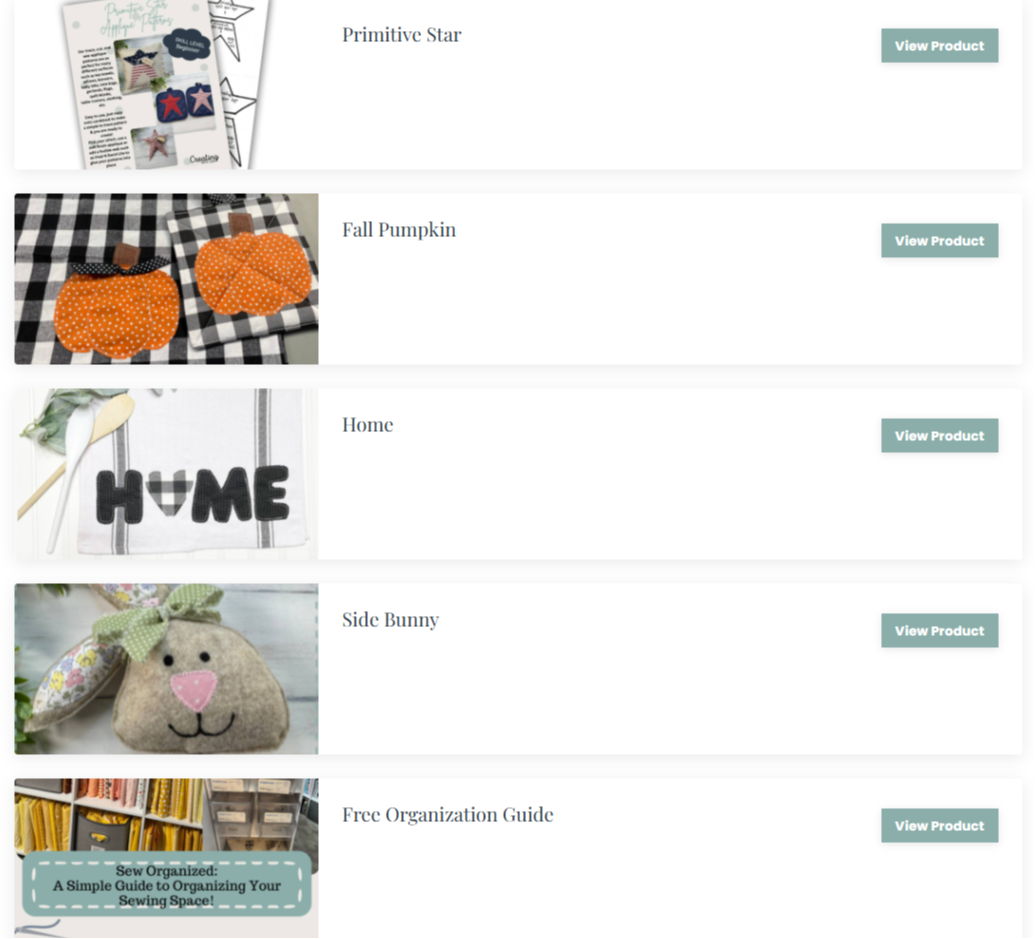View Product for Home pattern

939,436
